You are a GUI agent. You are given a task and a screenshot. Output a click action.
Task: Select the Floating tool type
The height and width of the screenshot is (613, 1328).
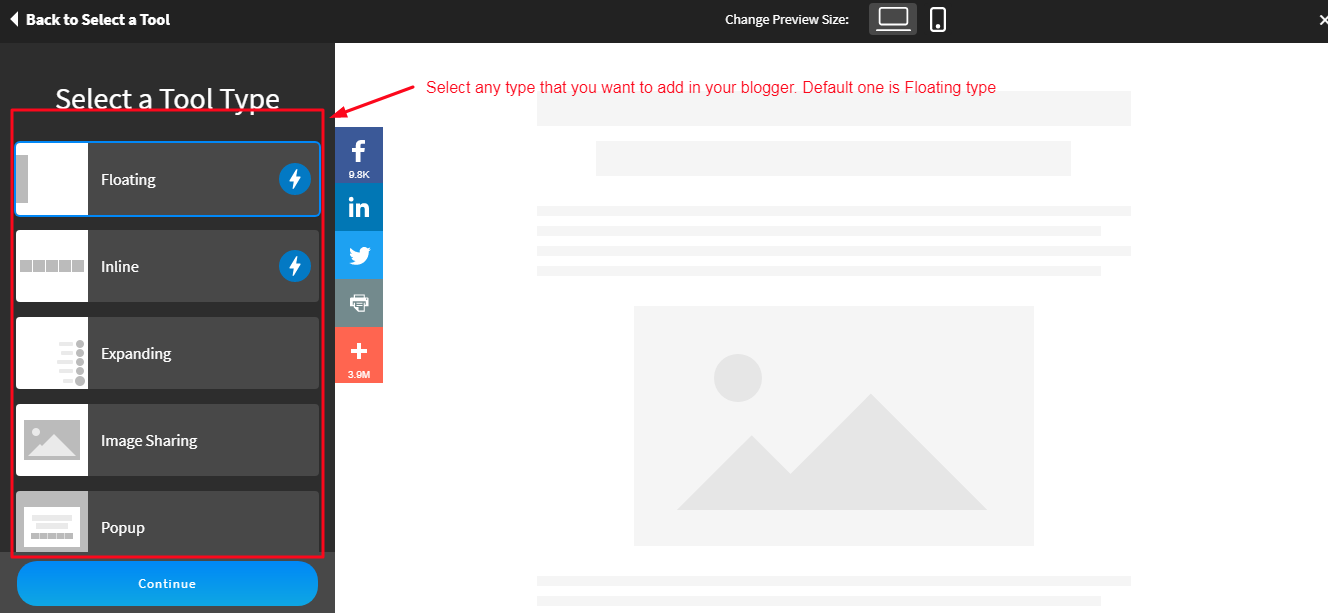click(x=168, y=179)
